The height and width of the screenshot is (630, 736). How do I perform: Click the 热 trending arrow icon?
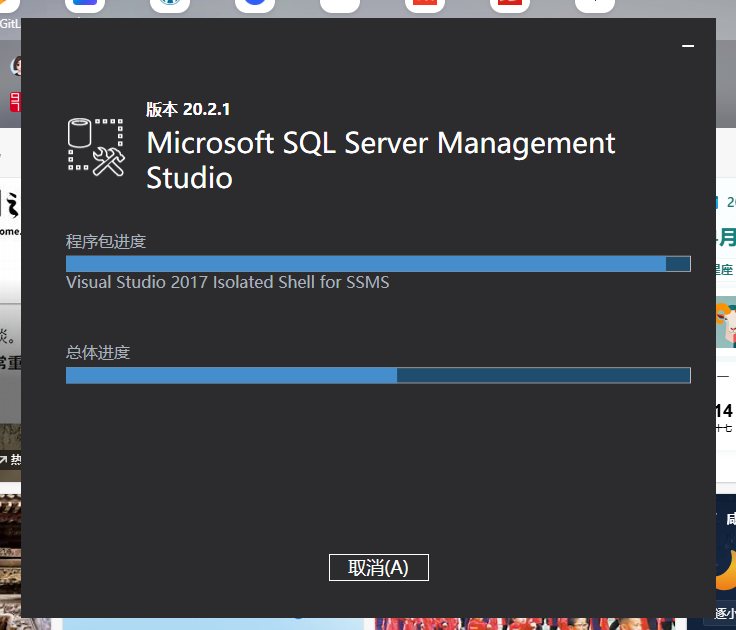pyautogui.click(x=10, y=460)
